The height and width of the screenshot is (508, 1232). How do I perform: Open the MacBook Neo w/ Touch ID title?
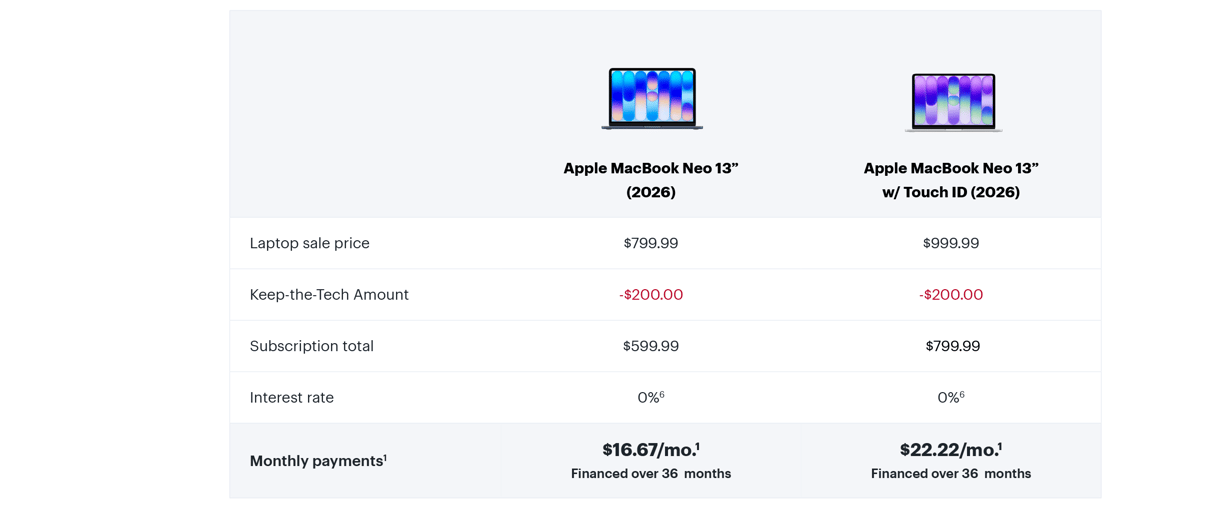pos(951,180)
